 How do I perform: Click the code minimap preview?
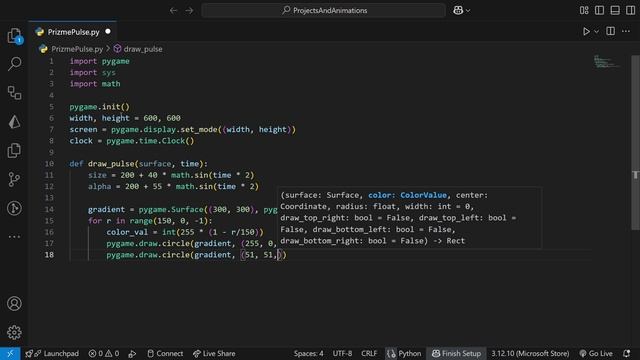click(606, 62)
